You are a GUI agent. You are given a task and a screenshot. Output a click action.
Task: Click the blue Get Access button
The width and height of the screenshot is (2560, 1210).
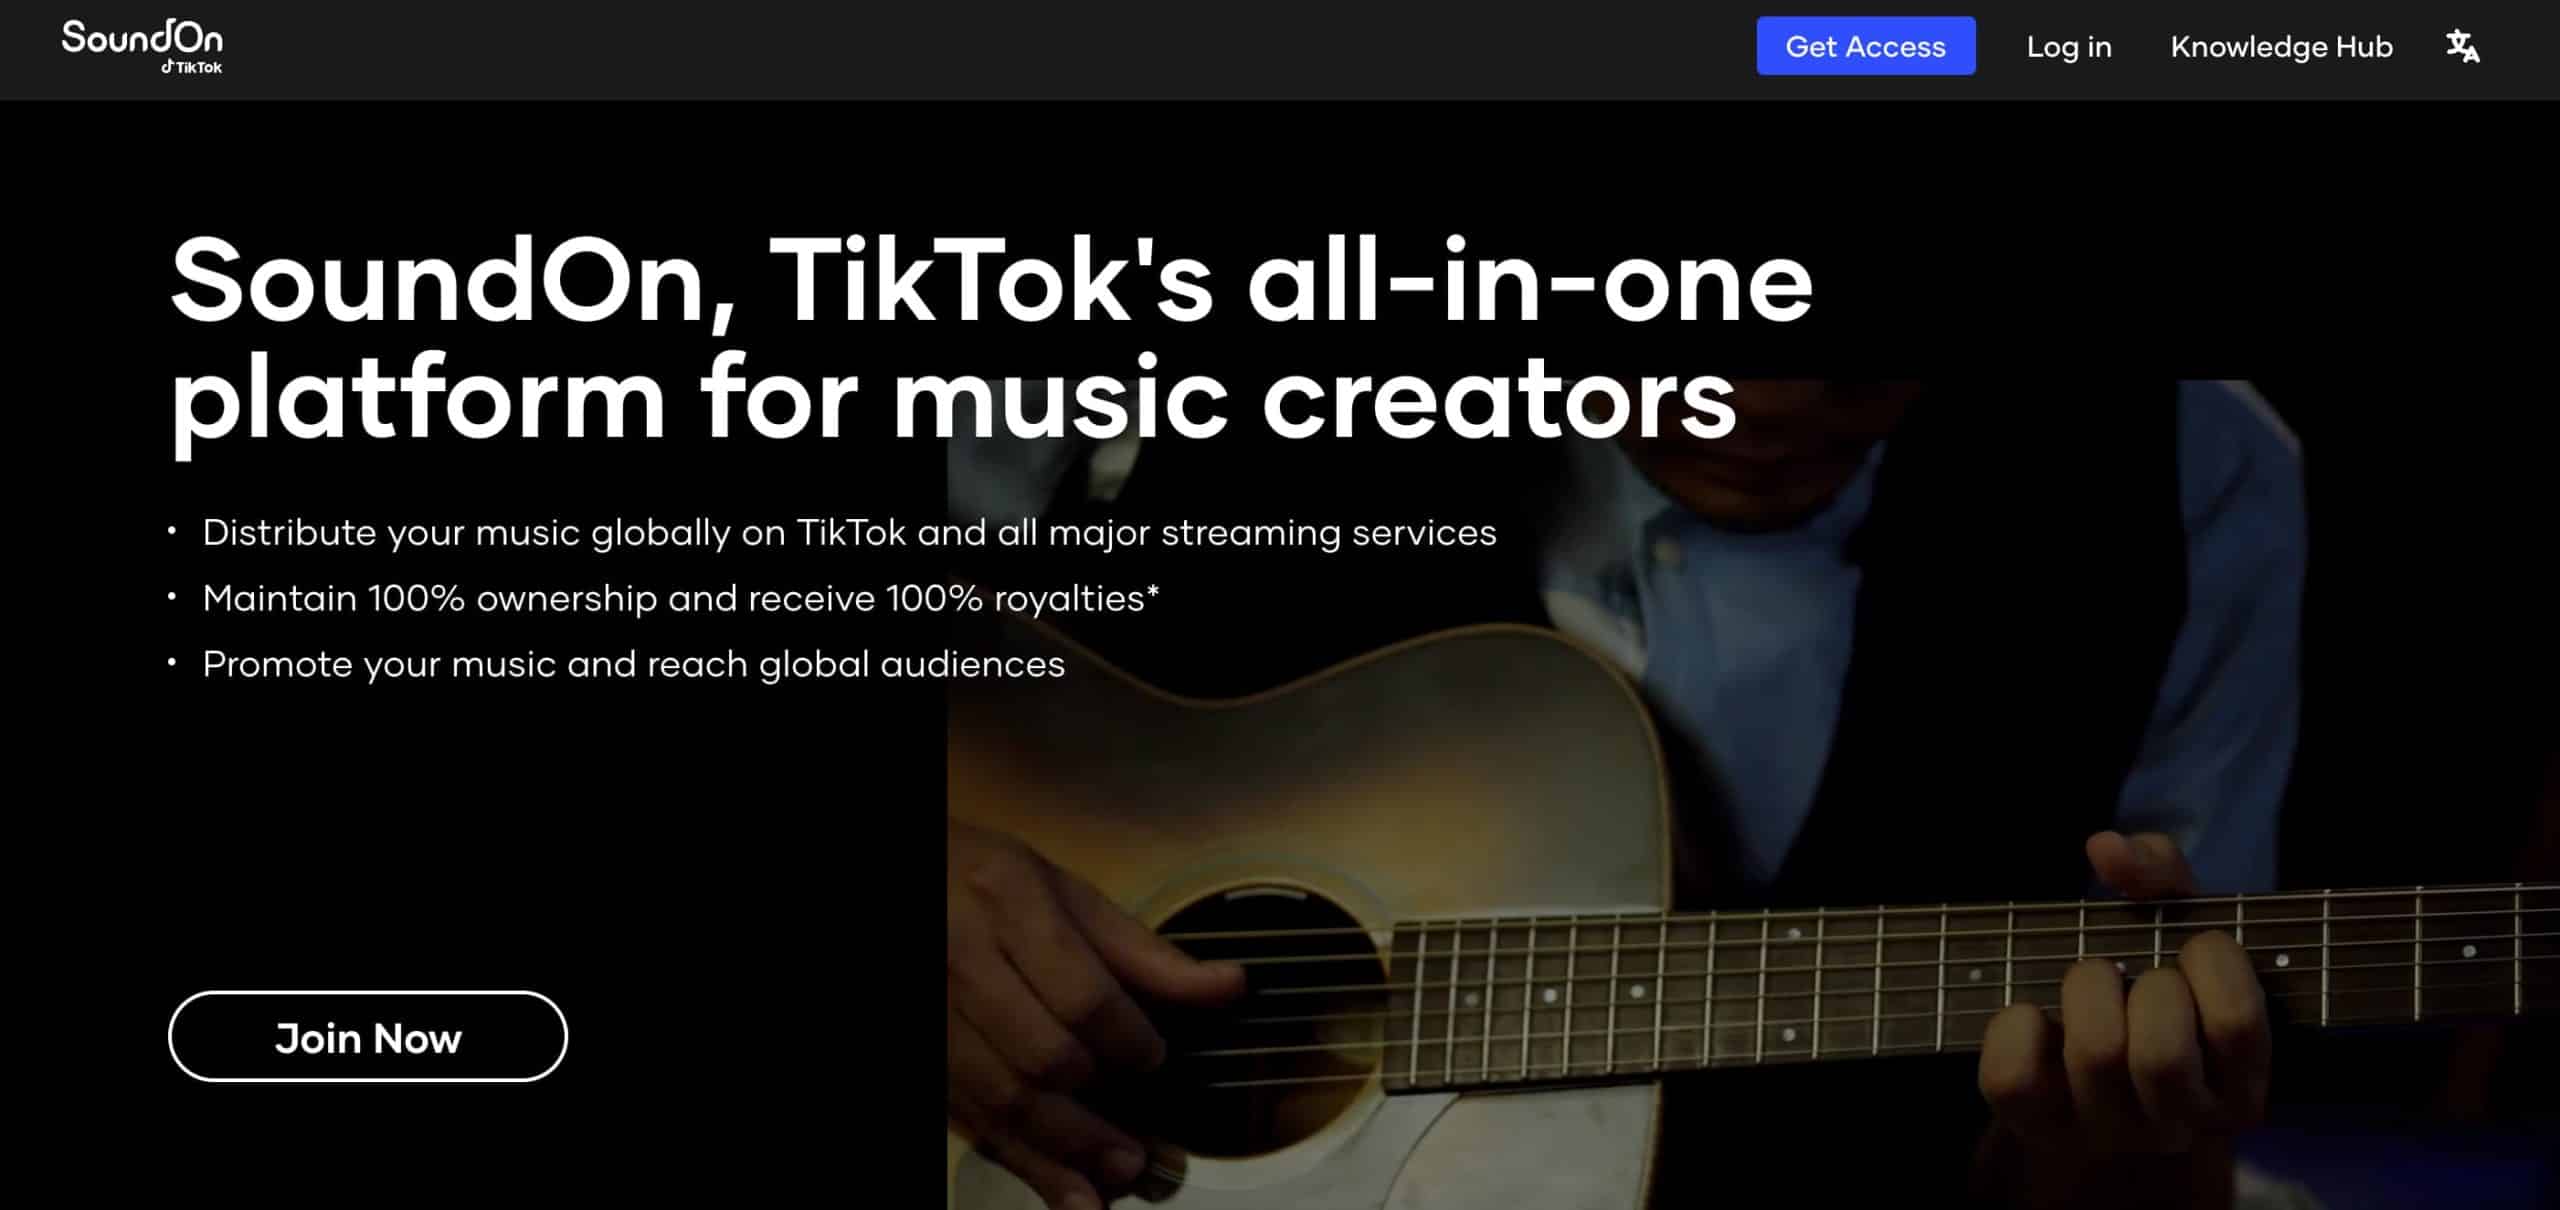pos(1865,46)
